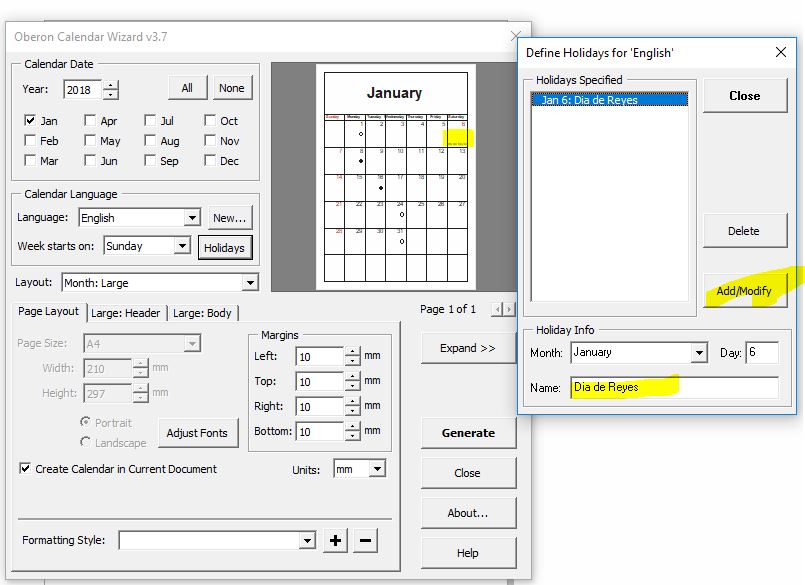Open the About... button
805x585 pixels.
(468, 513)
